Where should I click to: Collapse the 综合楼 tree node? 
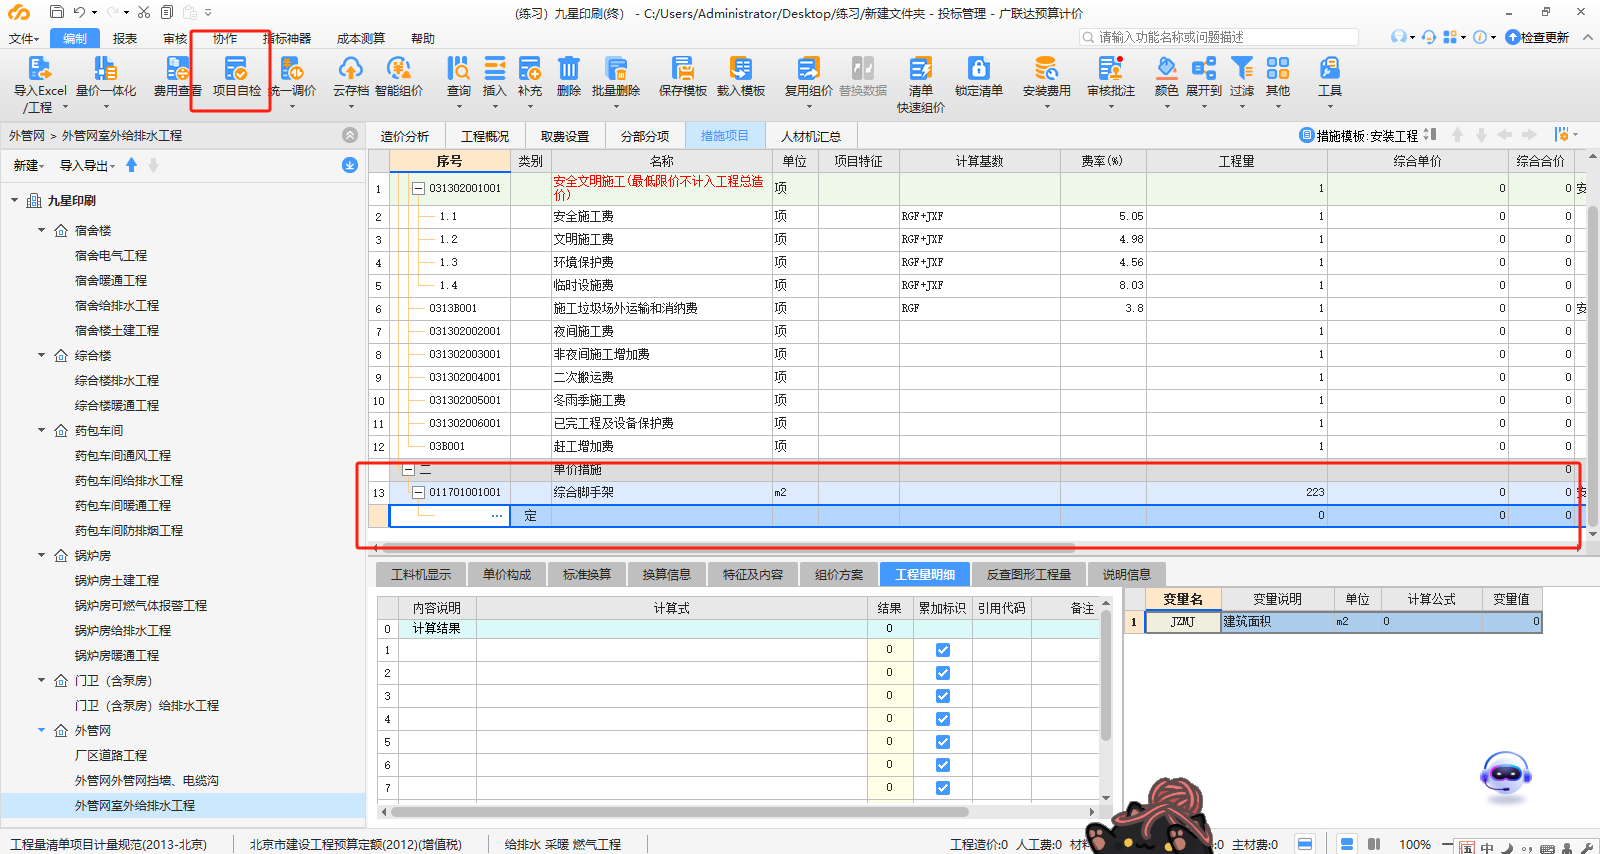pos(42,355)
